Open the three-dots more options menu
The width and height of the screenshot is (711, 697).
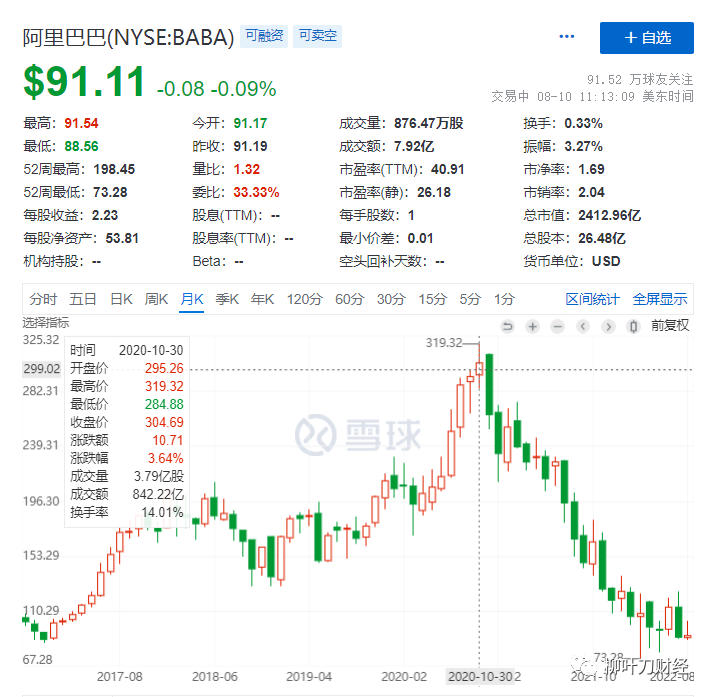pos(567,36)
